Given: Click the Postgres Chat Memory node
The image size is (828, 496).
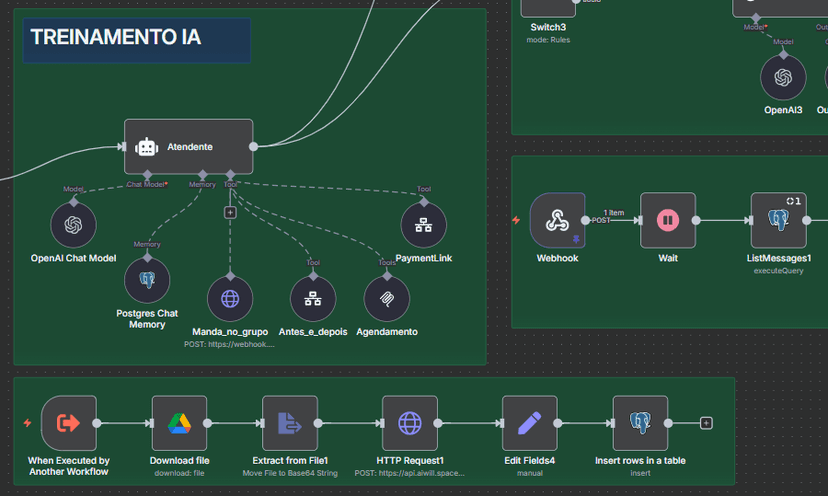Looking at the screenshot, I should click(147, 279).
